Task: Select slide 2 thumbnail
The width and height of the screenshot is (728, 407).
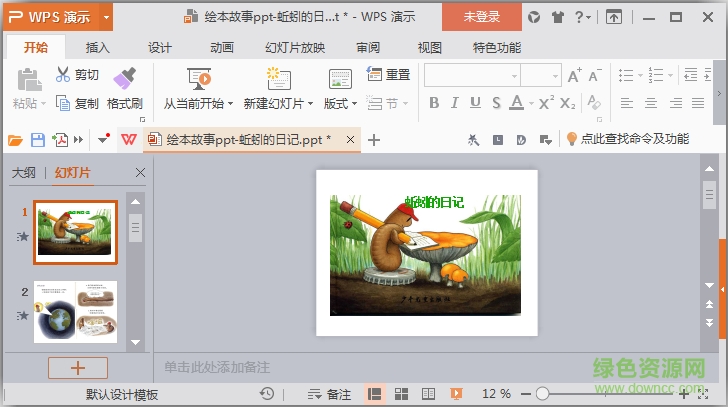Action: pos(75,312)
